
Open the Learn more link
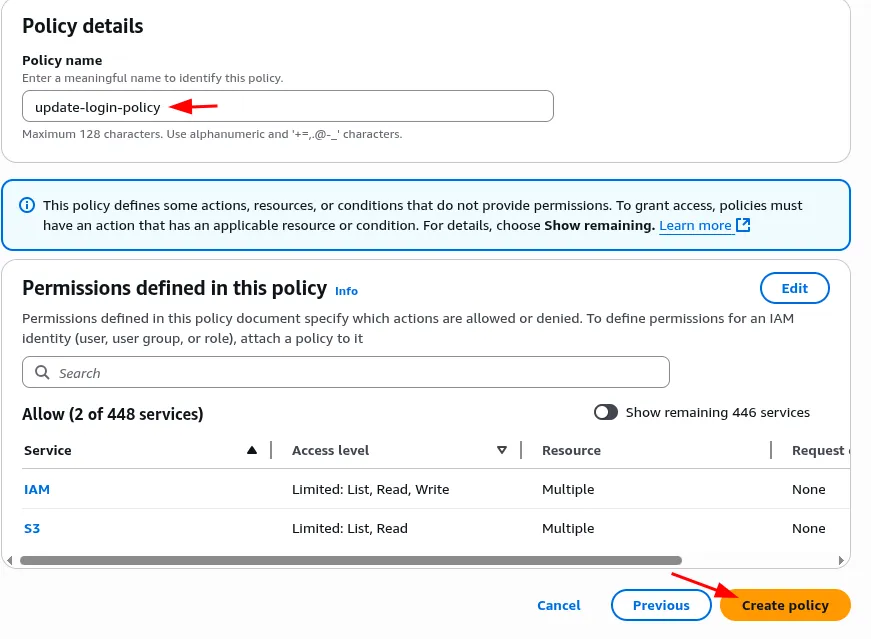coord(695,225)
